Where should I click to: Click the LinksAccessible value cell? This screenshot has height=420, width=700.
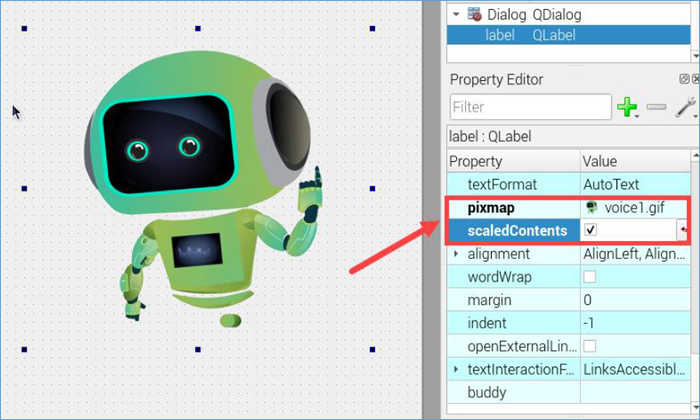tap(635, 369)
